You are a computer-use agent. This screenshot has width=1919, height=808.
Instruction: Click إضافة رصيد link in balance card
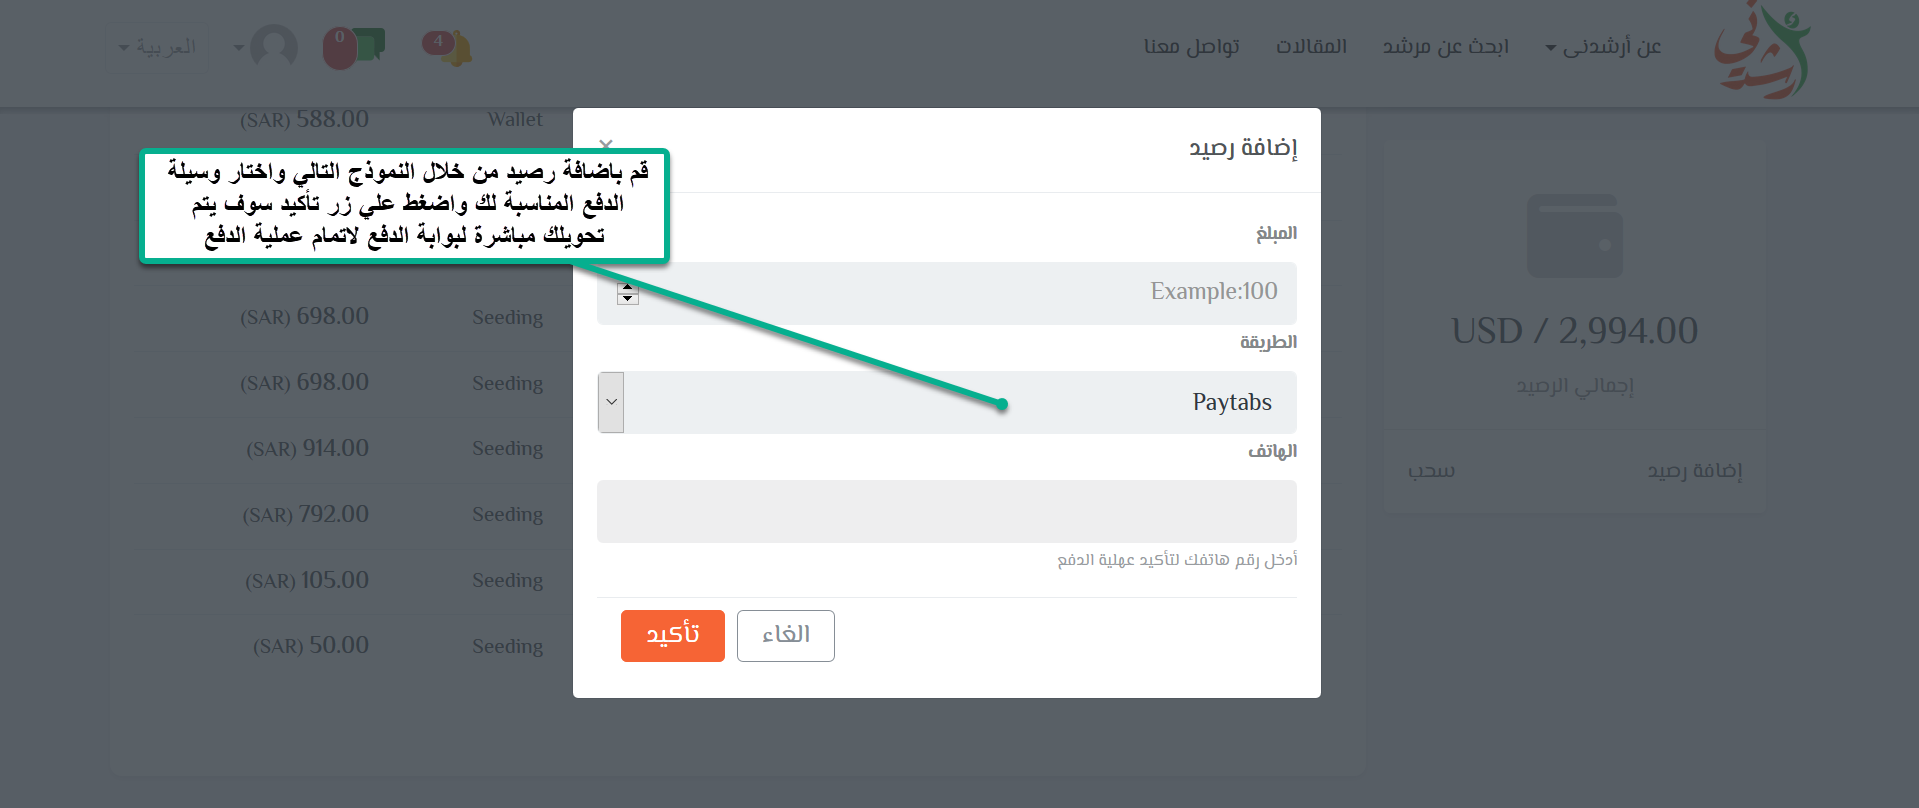tap(1694, 471)
